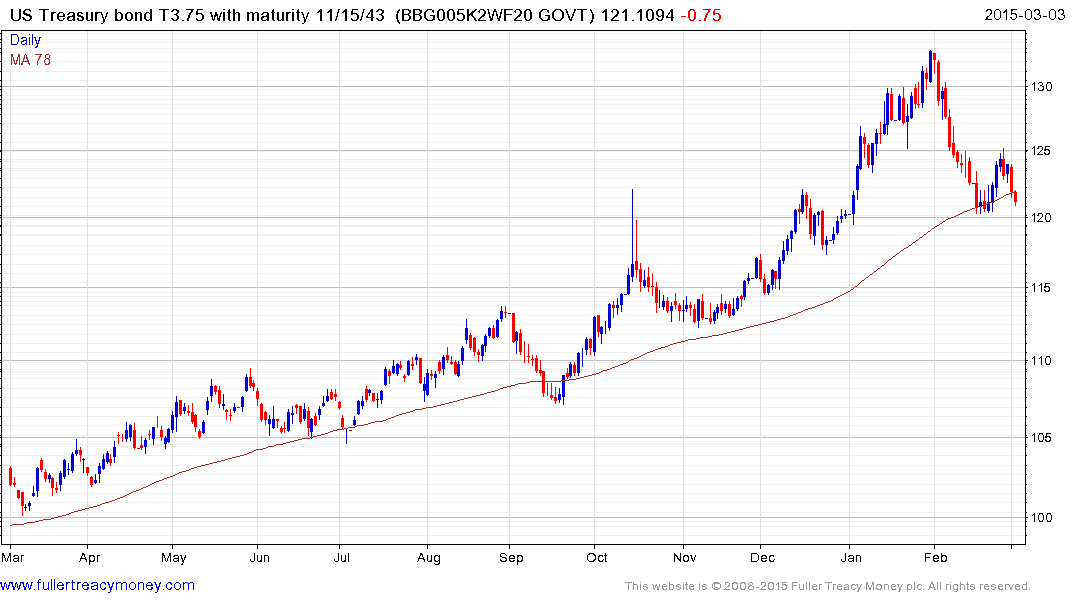Click the 'MA 78' moving average label
This screenshot has width=1075, height=600.
pos(30,60)
